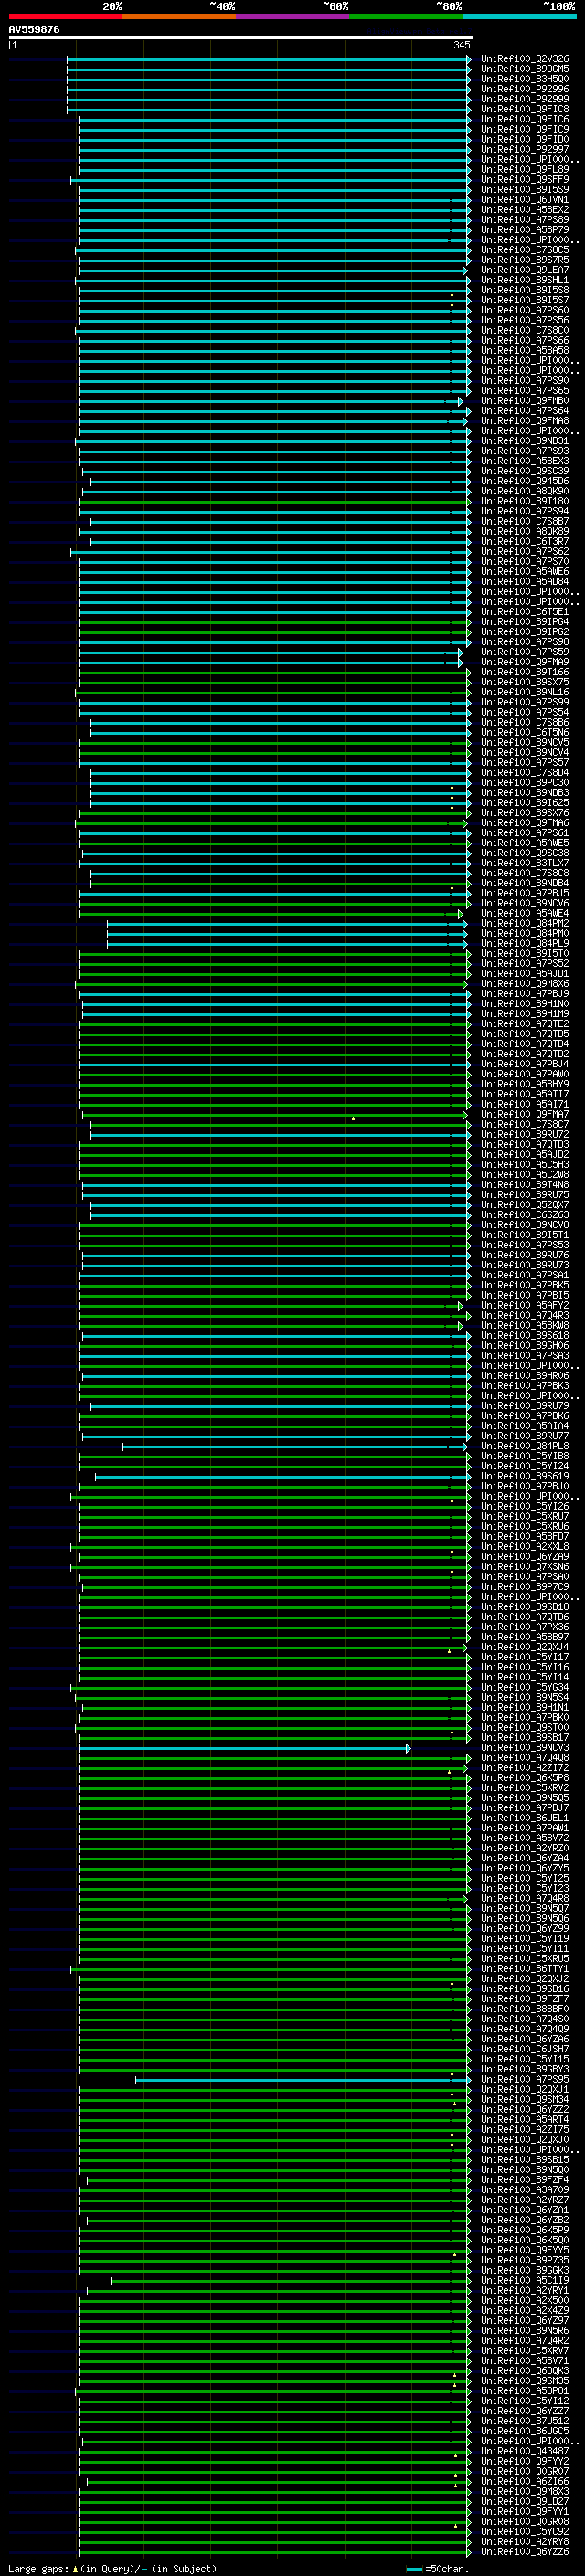Select label UniRef100_Q6YZZ6
This screenshot has width=585, height=2576.
pyautogui.click(x=525, y=2552)
